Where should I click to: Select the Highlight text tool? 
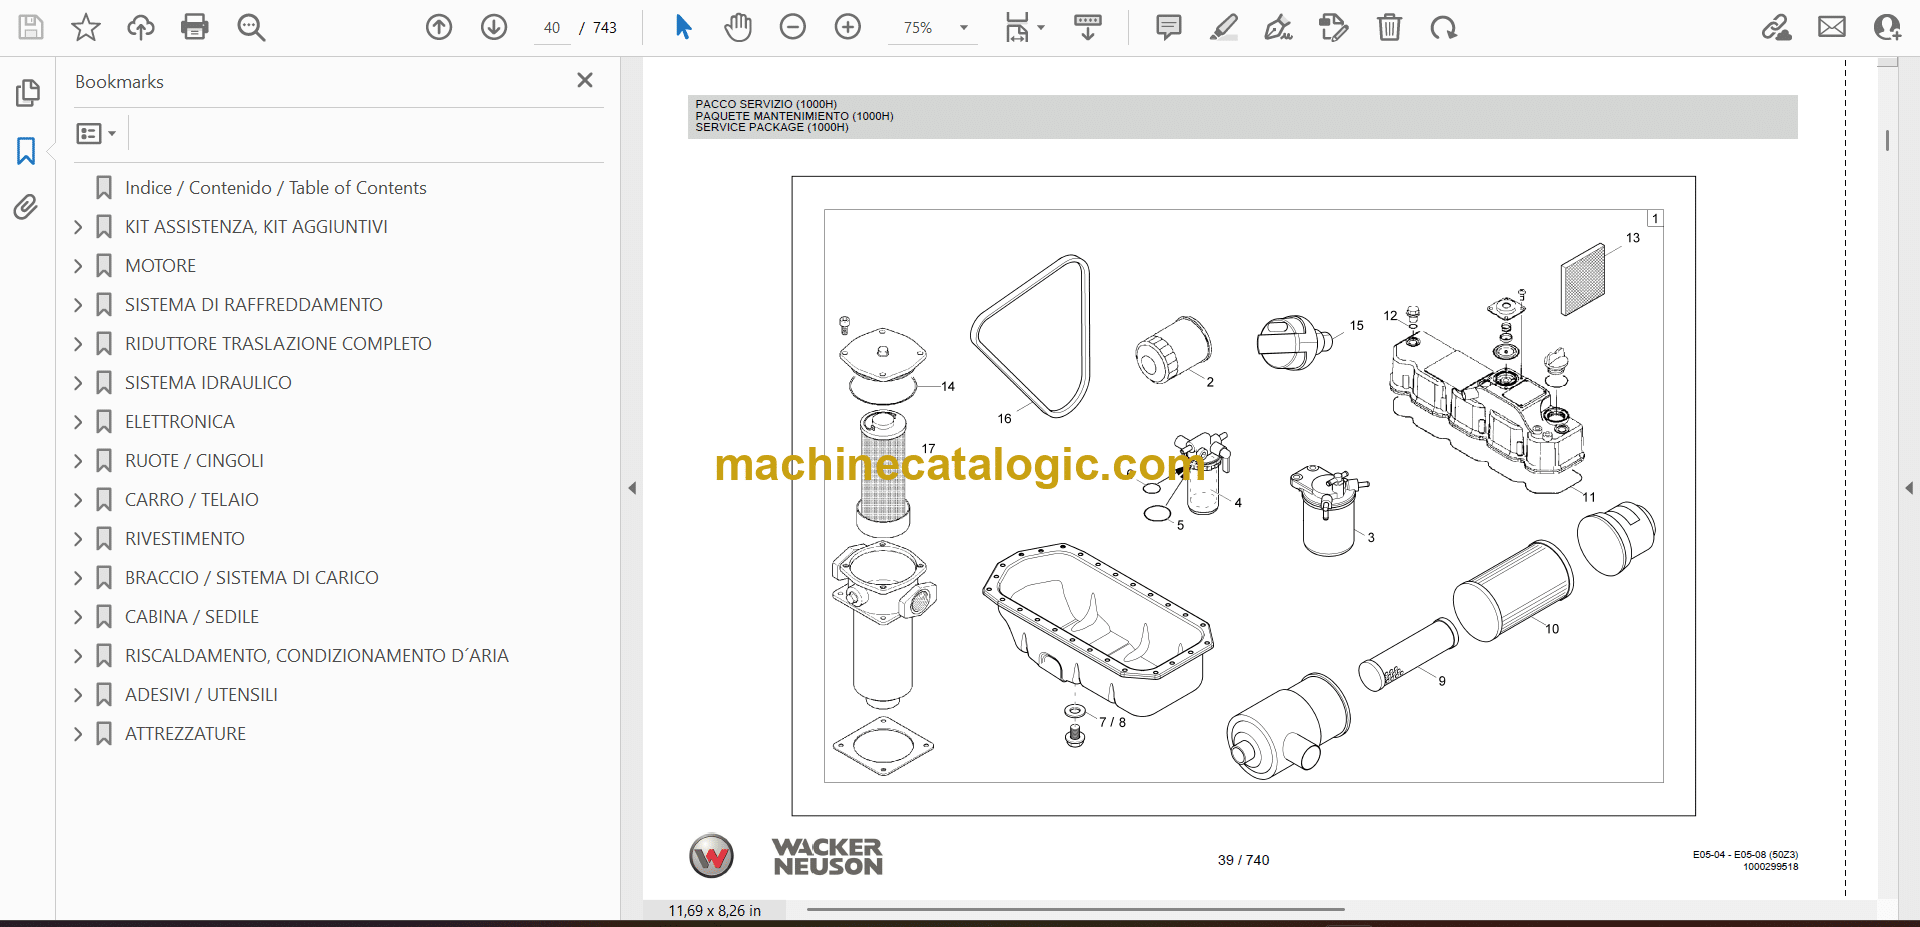[x=1223, y=27]
